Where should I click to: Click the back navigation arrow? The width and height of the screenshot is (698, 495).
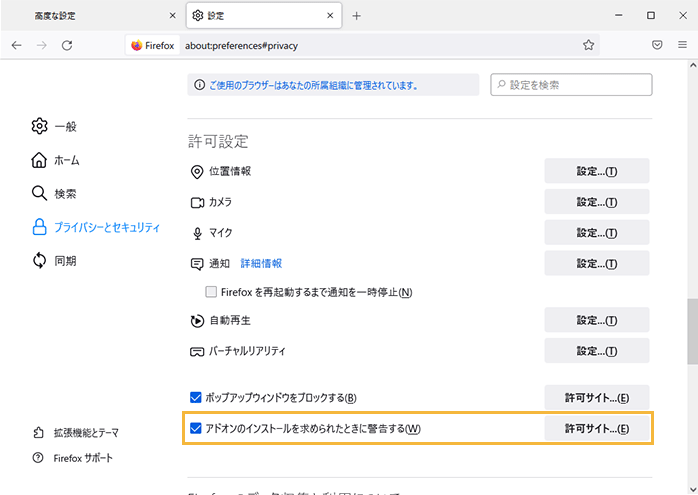coord(16,45)
